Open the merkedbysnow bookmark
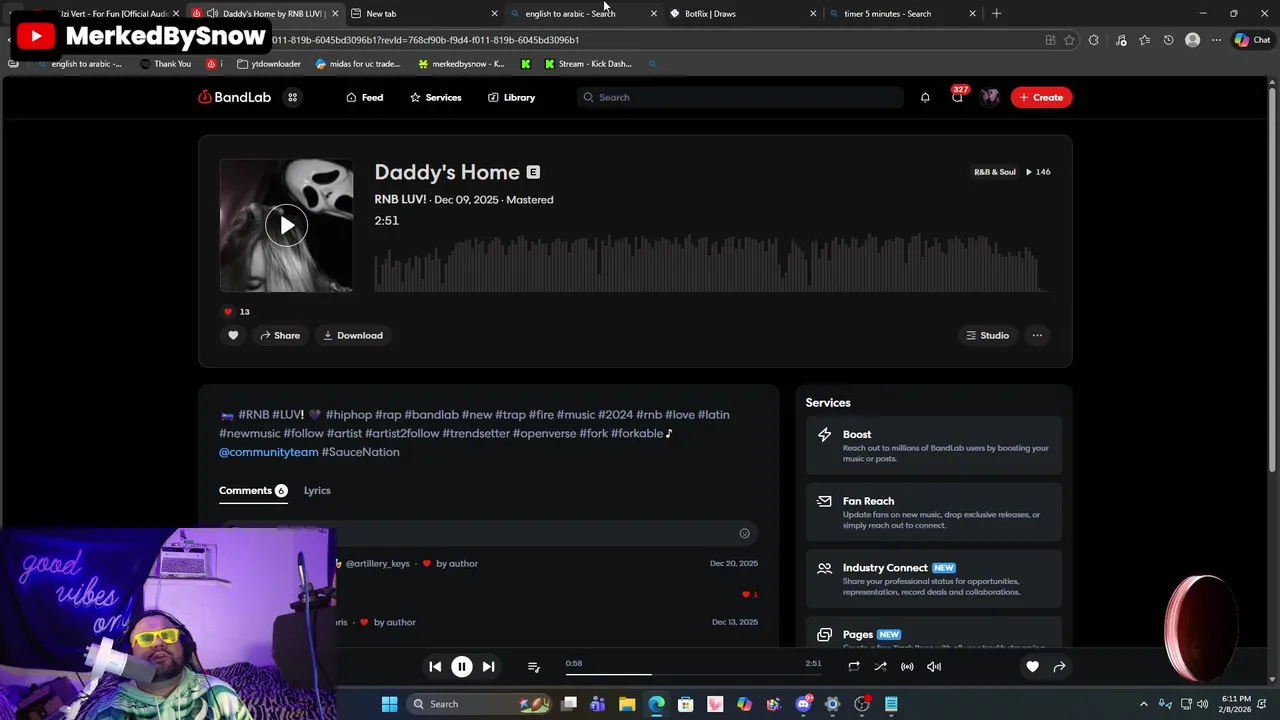 [461, 64]
